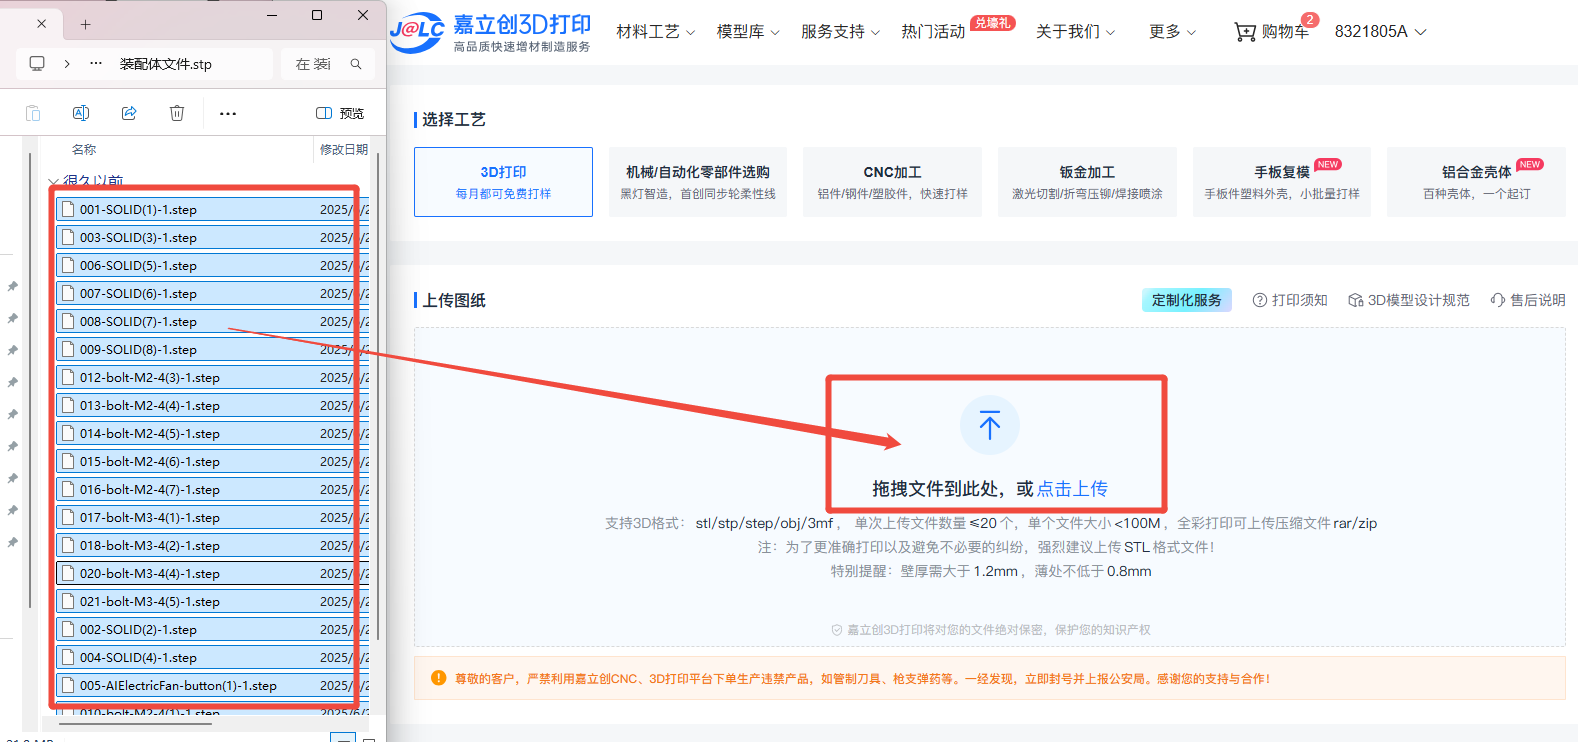
Task: Click the search magnifier in Explorer
Action: tap(356, 64)
